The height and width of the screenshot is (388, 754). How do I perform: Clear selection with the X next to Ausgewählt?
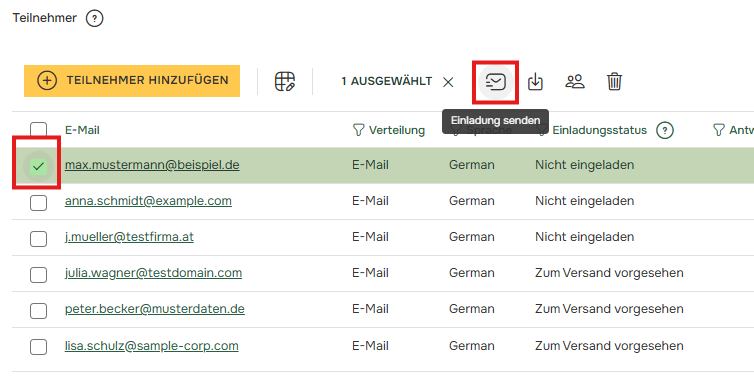click(448, 82)
